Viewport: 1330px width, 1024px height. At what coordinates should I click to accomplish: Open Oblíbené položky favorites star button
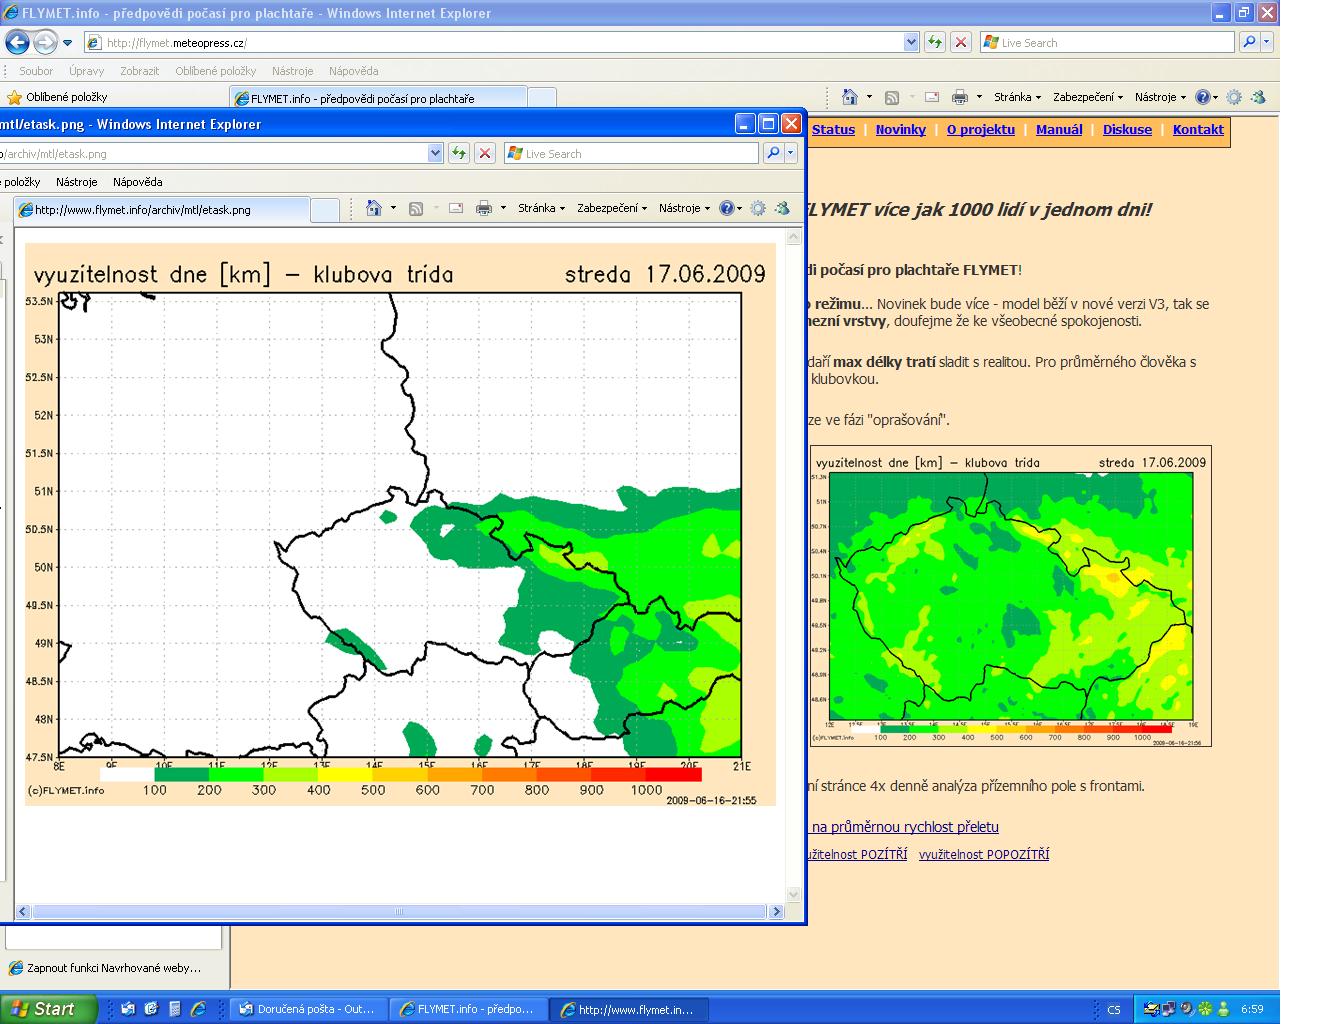tap(57, 97)
